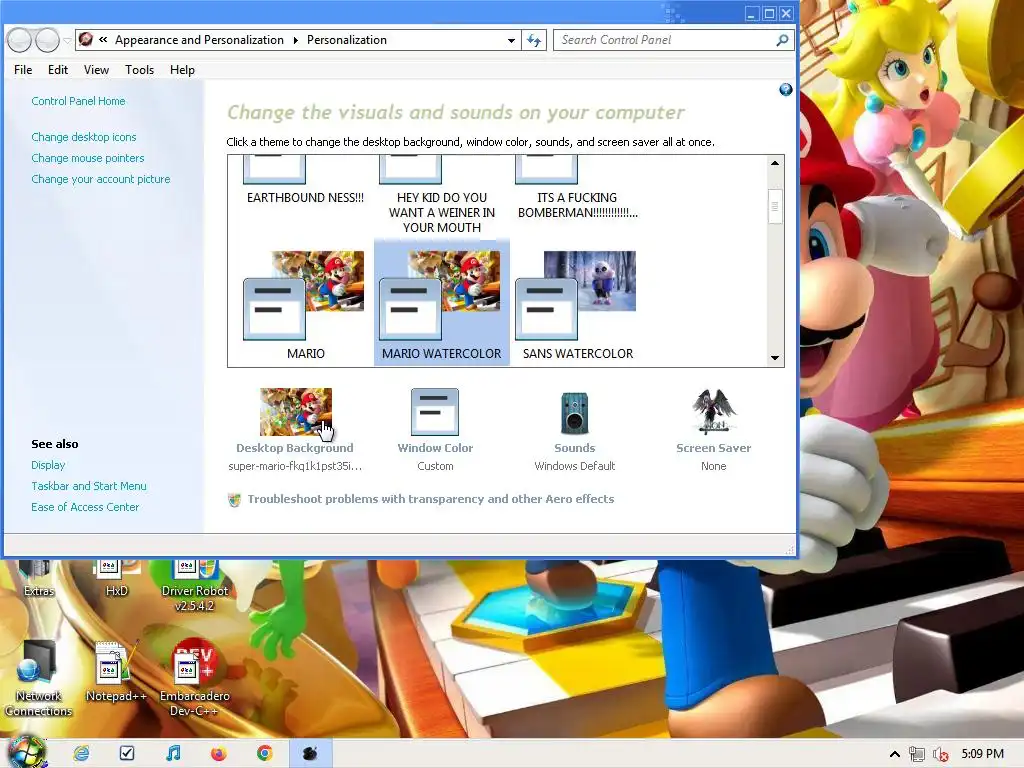The width and height of the screenshot is (1024, 768).
Task: Launch Internet Explorer from the taskbar
Action: 82,754
